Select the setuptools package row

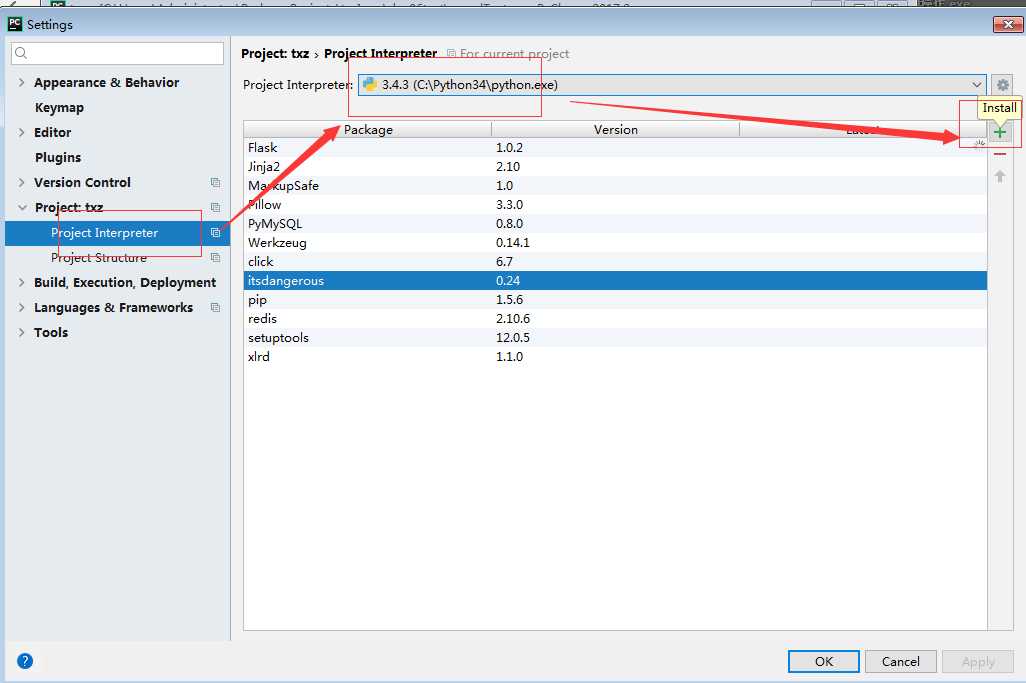(615, 338)
